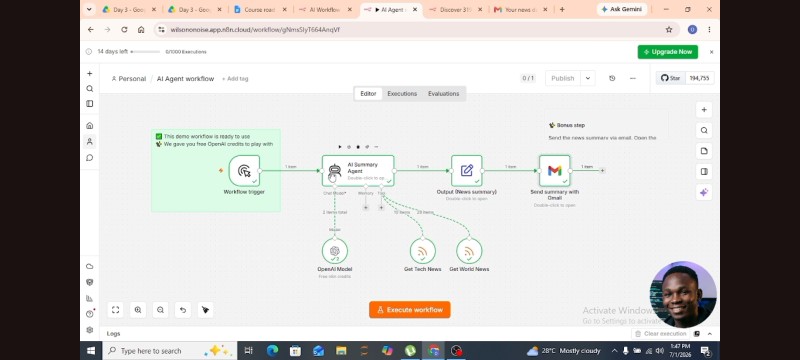Image resolution: width=800 pixels, height=360 pixels.
Task: Open the OpenAI Model node
Action: pyautogui.click(x=335, y=251)
